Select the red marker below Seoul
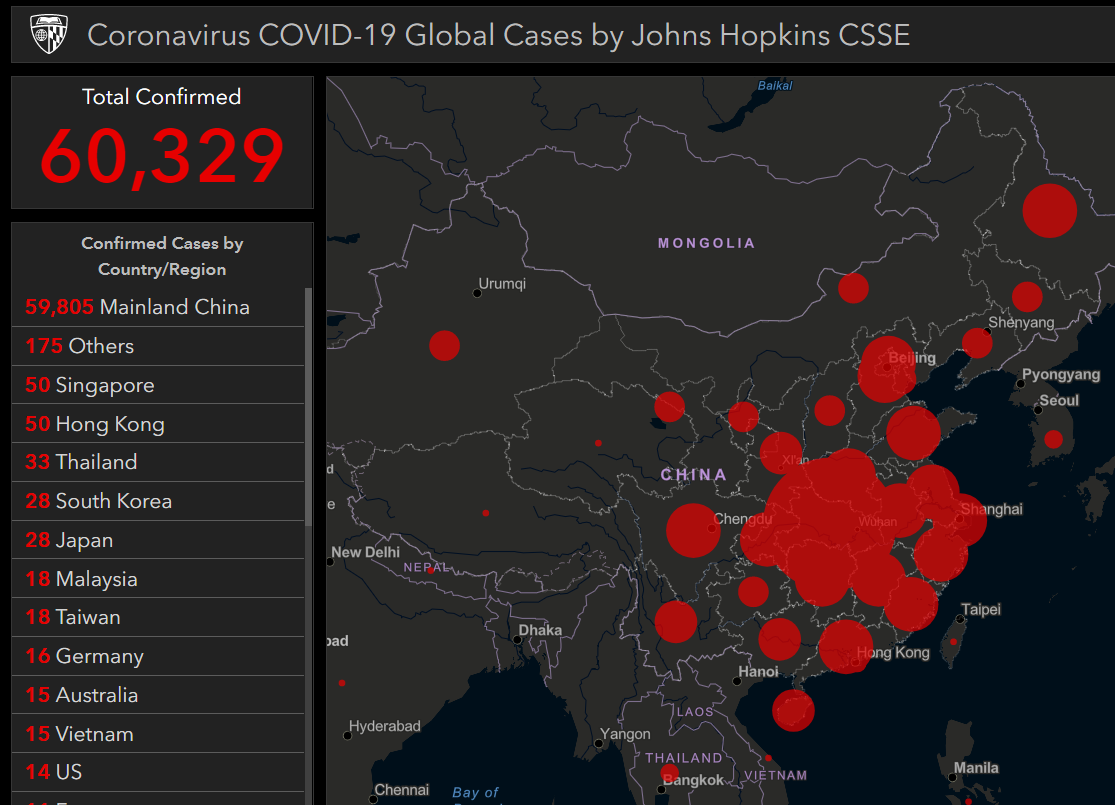This screenshot has height=805, width=1115. pos(1053,439)
